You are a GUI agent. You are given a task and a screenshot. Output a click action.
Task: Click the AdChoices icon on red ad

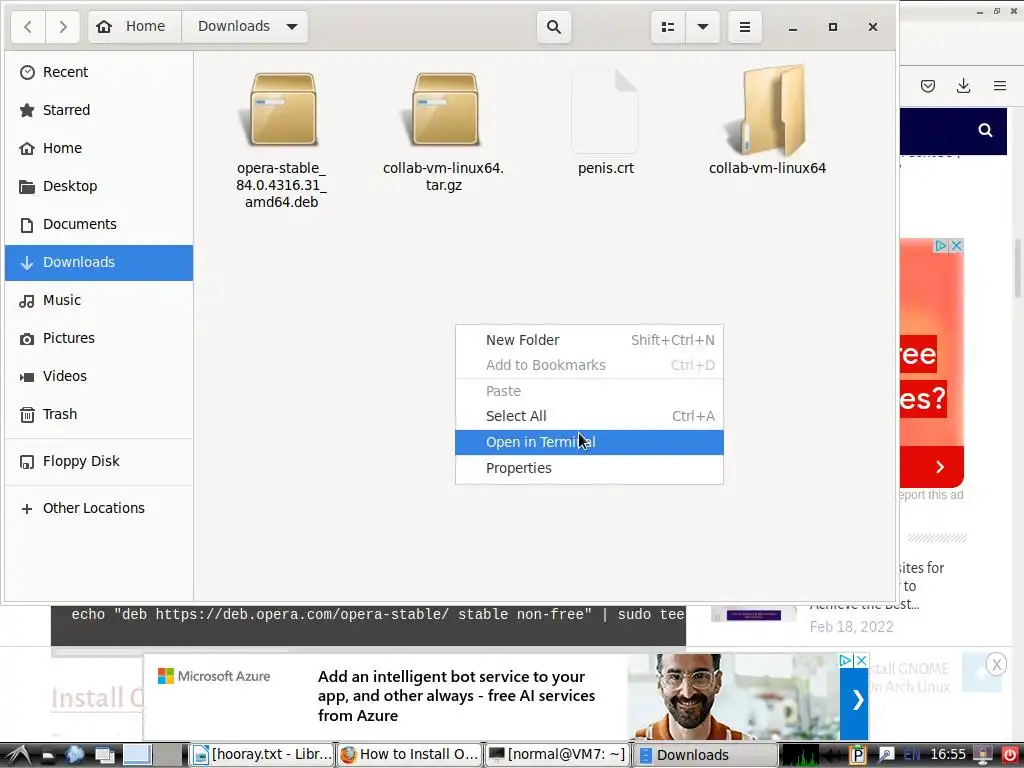pos(941,246)
